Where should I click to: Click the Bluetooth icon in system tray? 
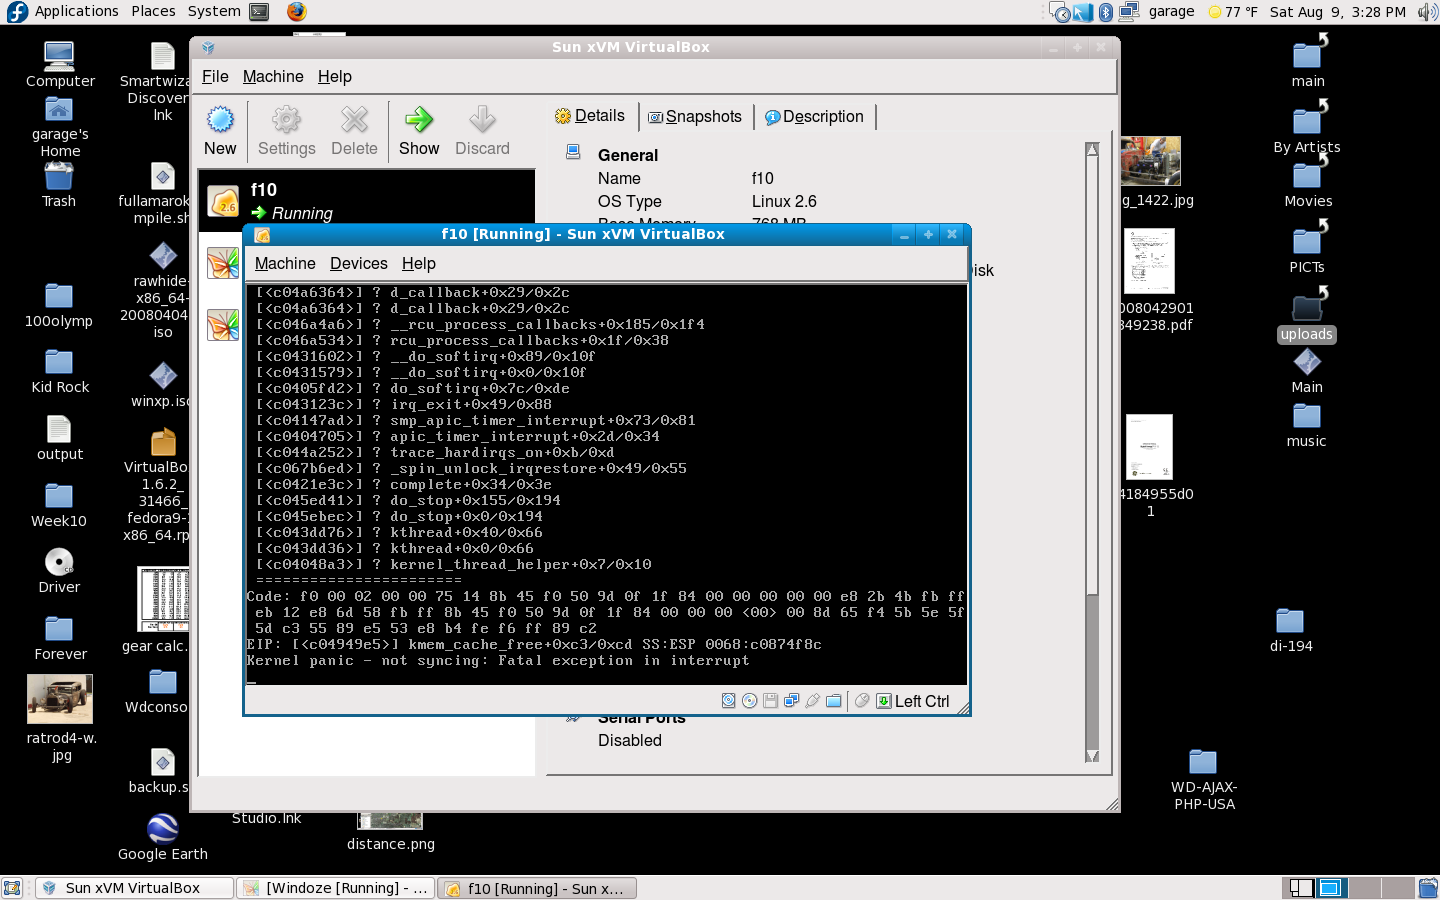[x=1105, y=12]
